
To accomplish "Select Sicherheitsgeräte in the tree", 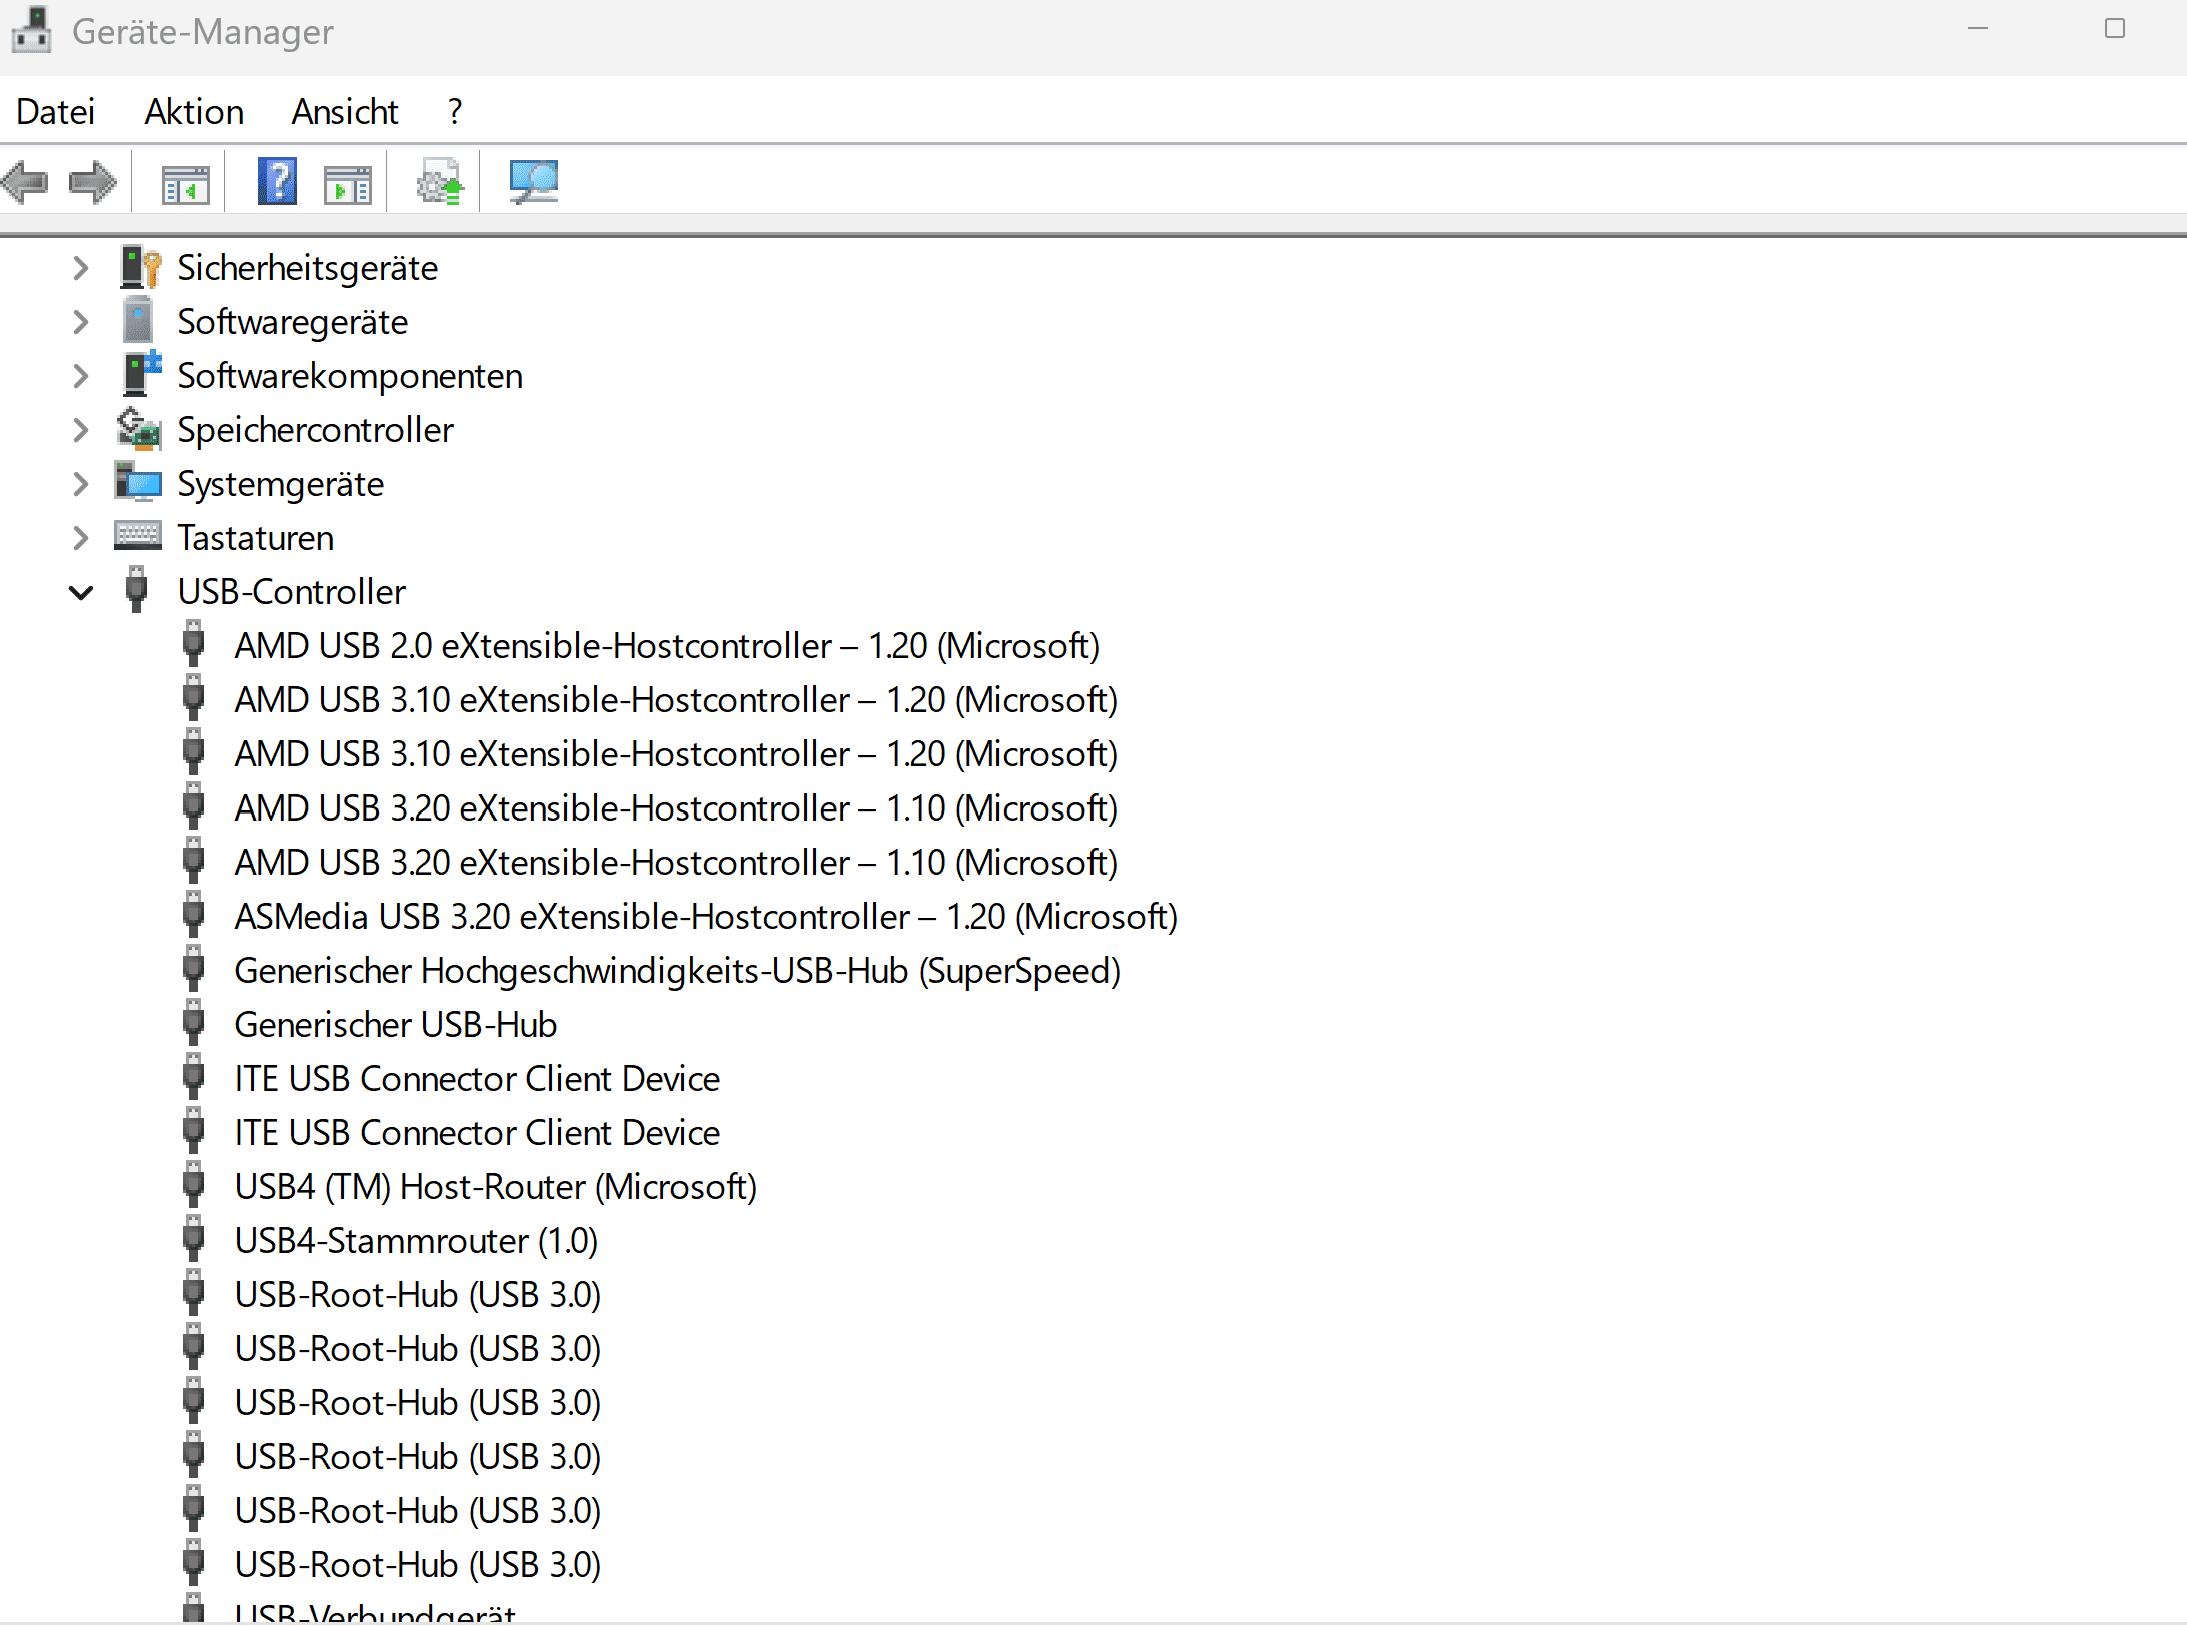I will pyautogui.click(x=308, y=268).
